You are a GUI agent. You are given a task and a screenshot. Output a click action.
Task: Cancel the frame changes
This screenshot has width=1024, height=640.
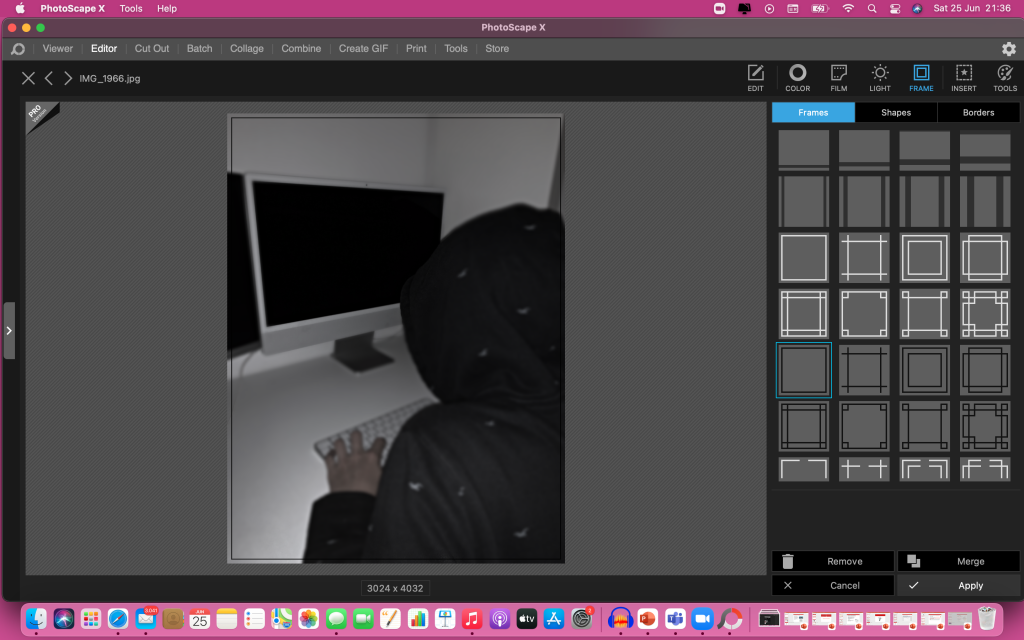tap(833, 585)
